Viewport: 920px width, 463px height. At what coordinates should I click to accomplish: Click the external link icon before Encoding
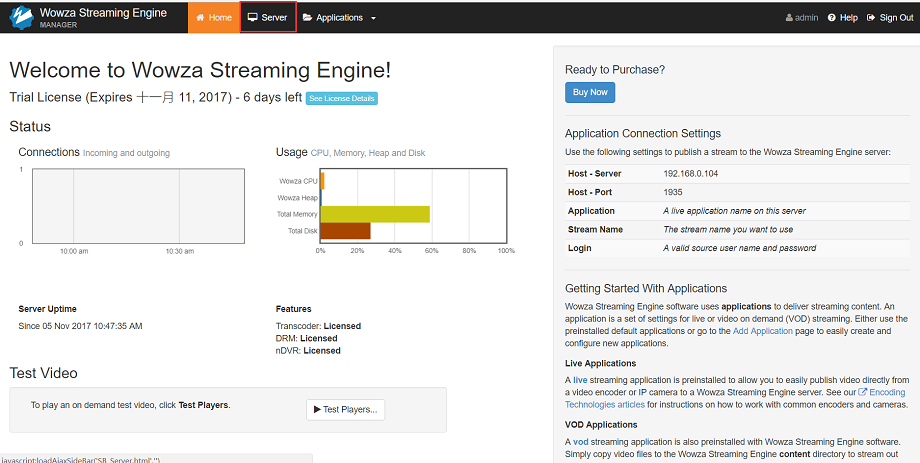pyautogui.click(x=862, y=392)
